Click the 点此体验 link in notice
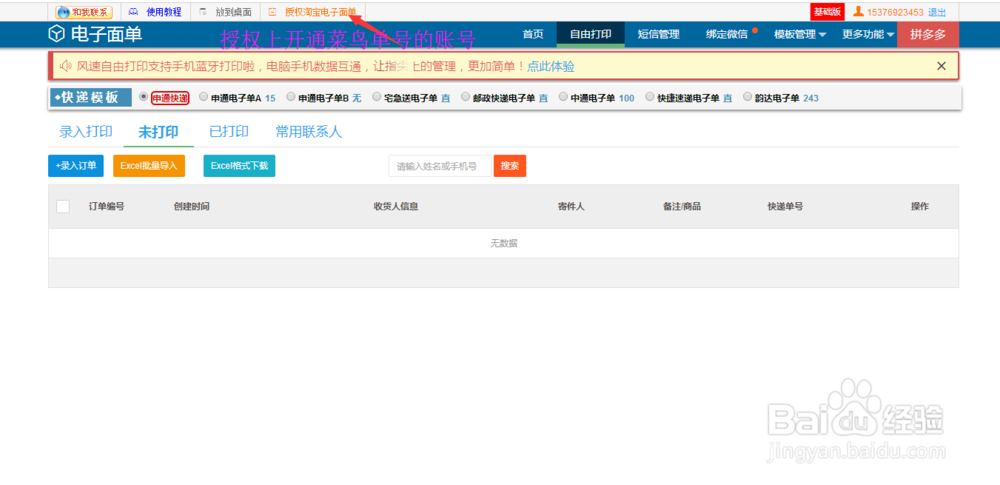This screenshot has width=1000, height=485. click(550, 66)
